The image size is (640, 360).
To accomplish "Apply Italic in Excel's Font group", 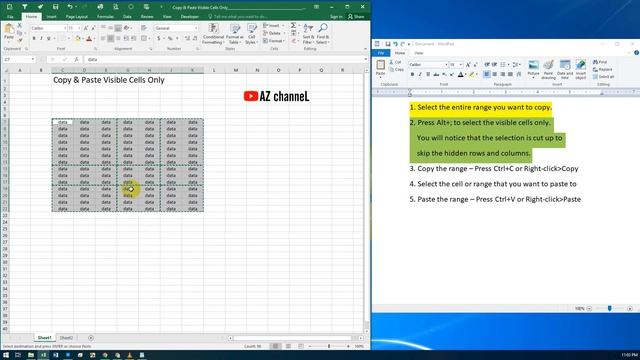I will click(41, 38).
